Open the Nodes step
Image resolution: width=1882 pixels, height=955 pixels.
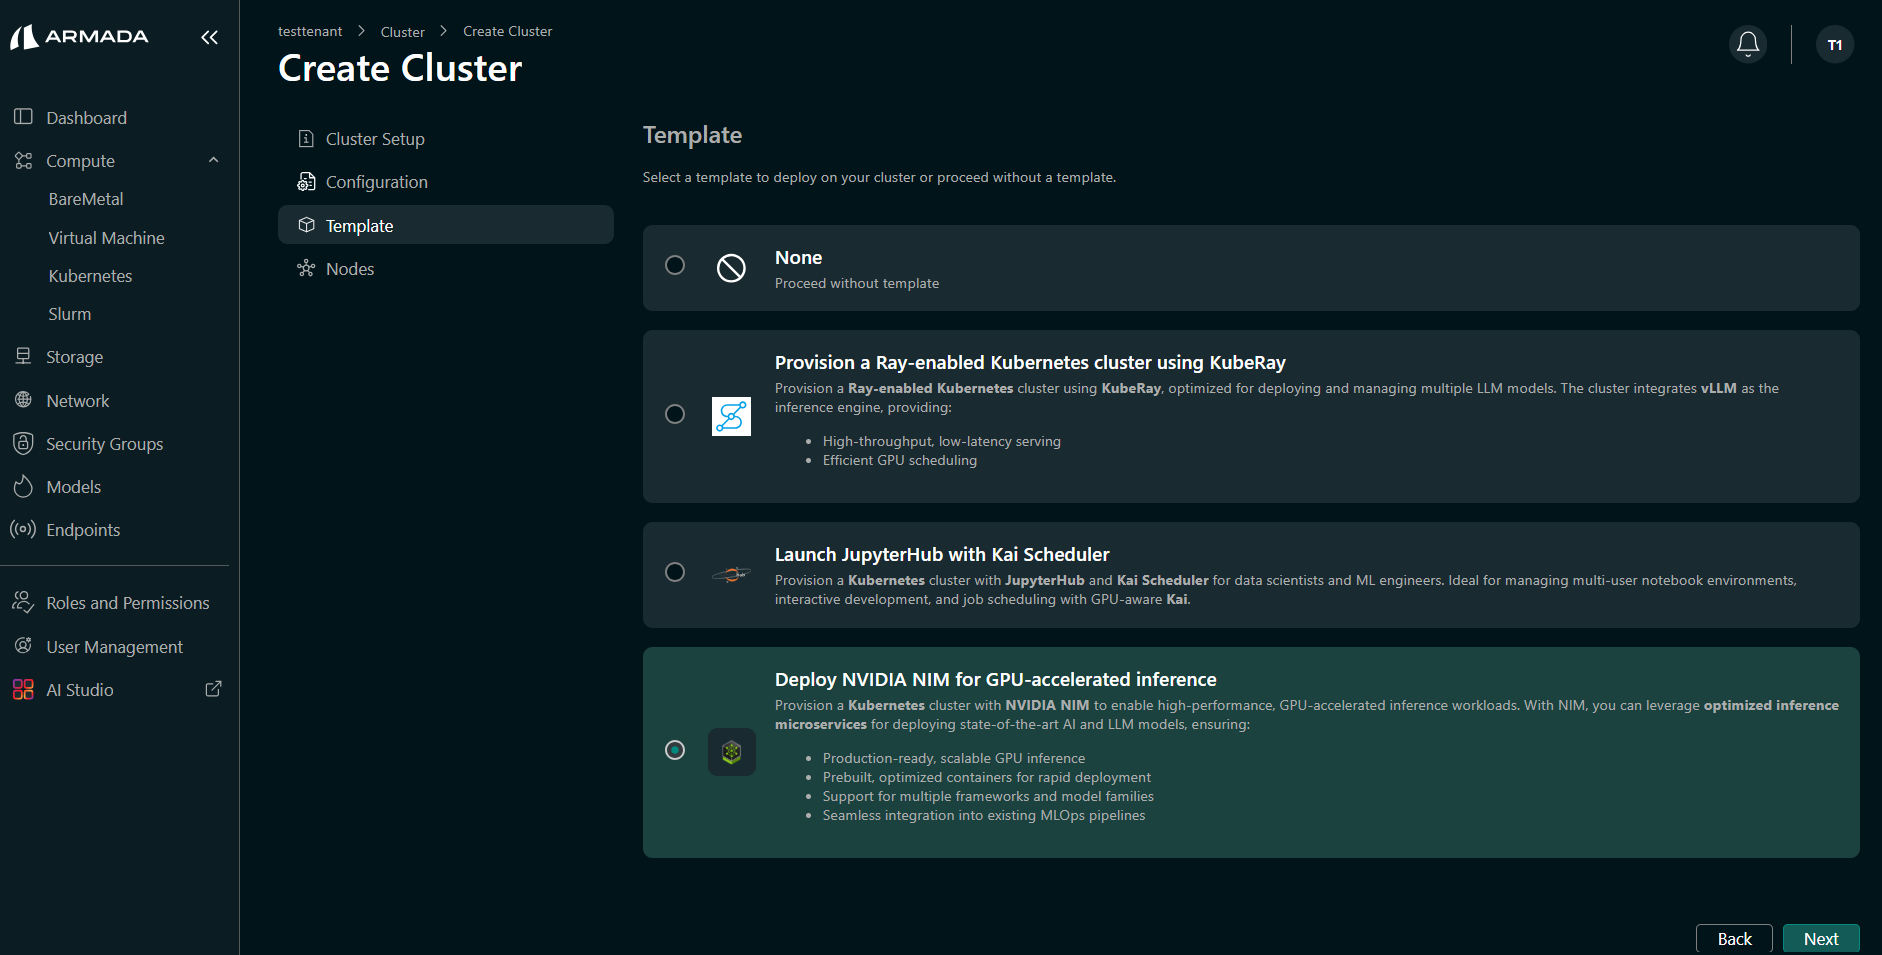(349, 268)
